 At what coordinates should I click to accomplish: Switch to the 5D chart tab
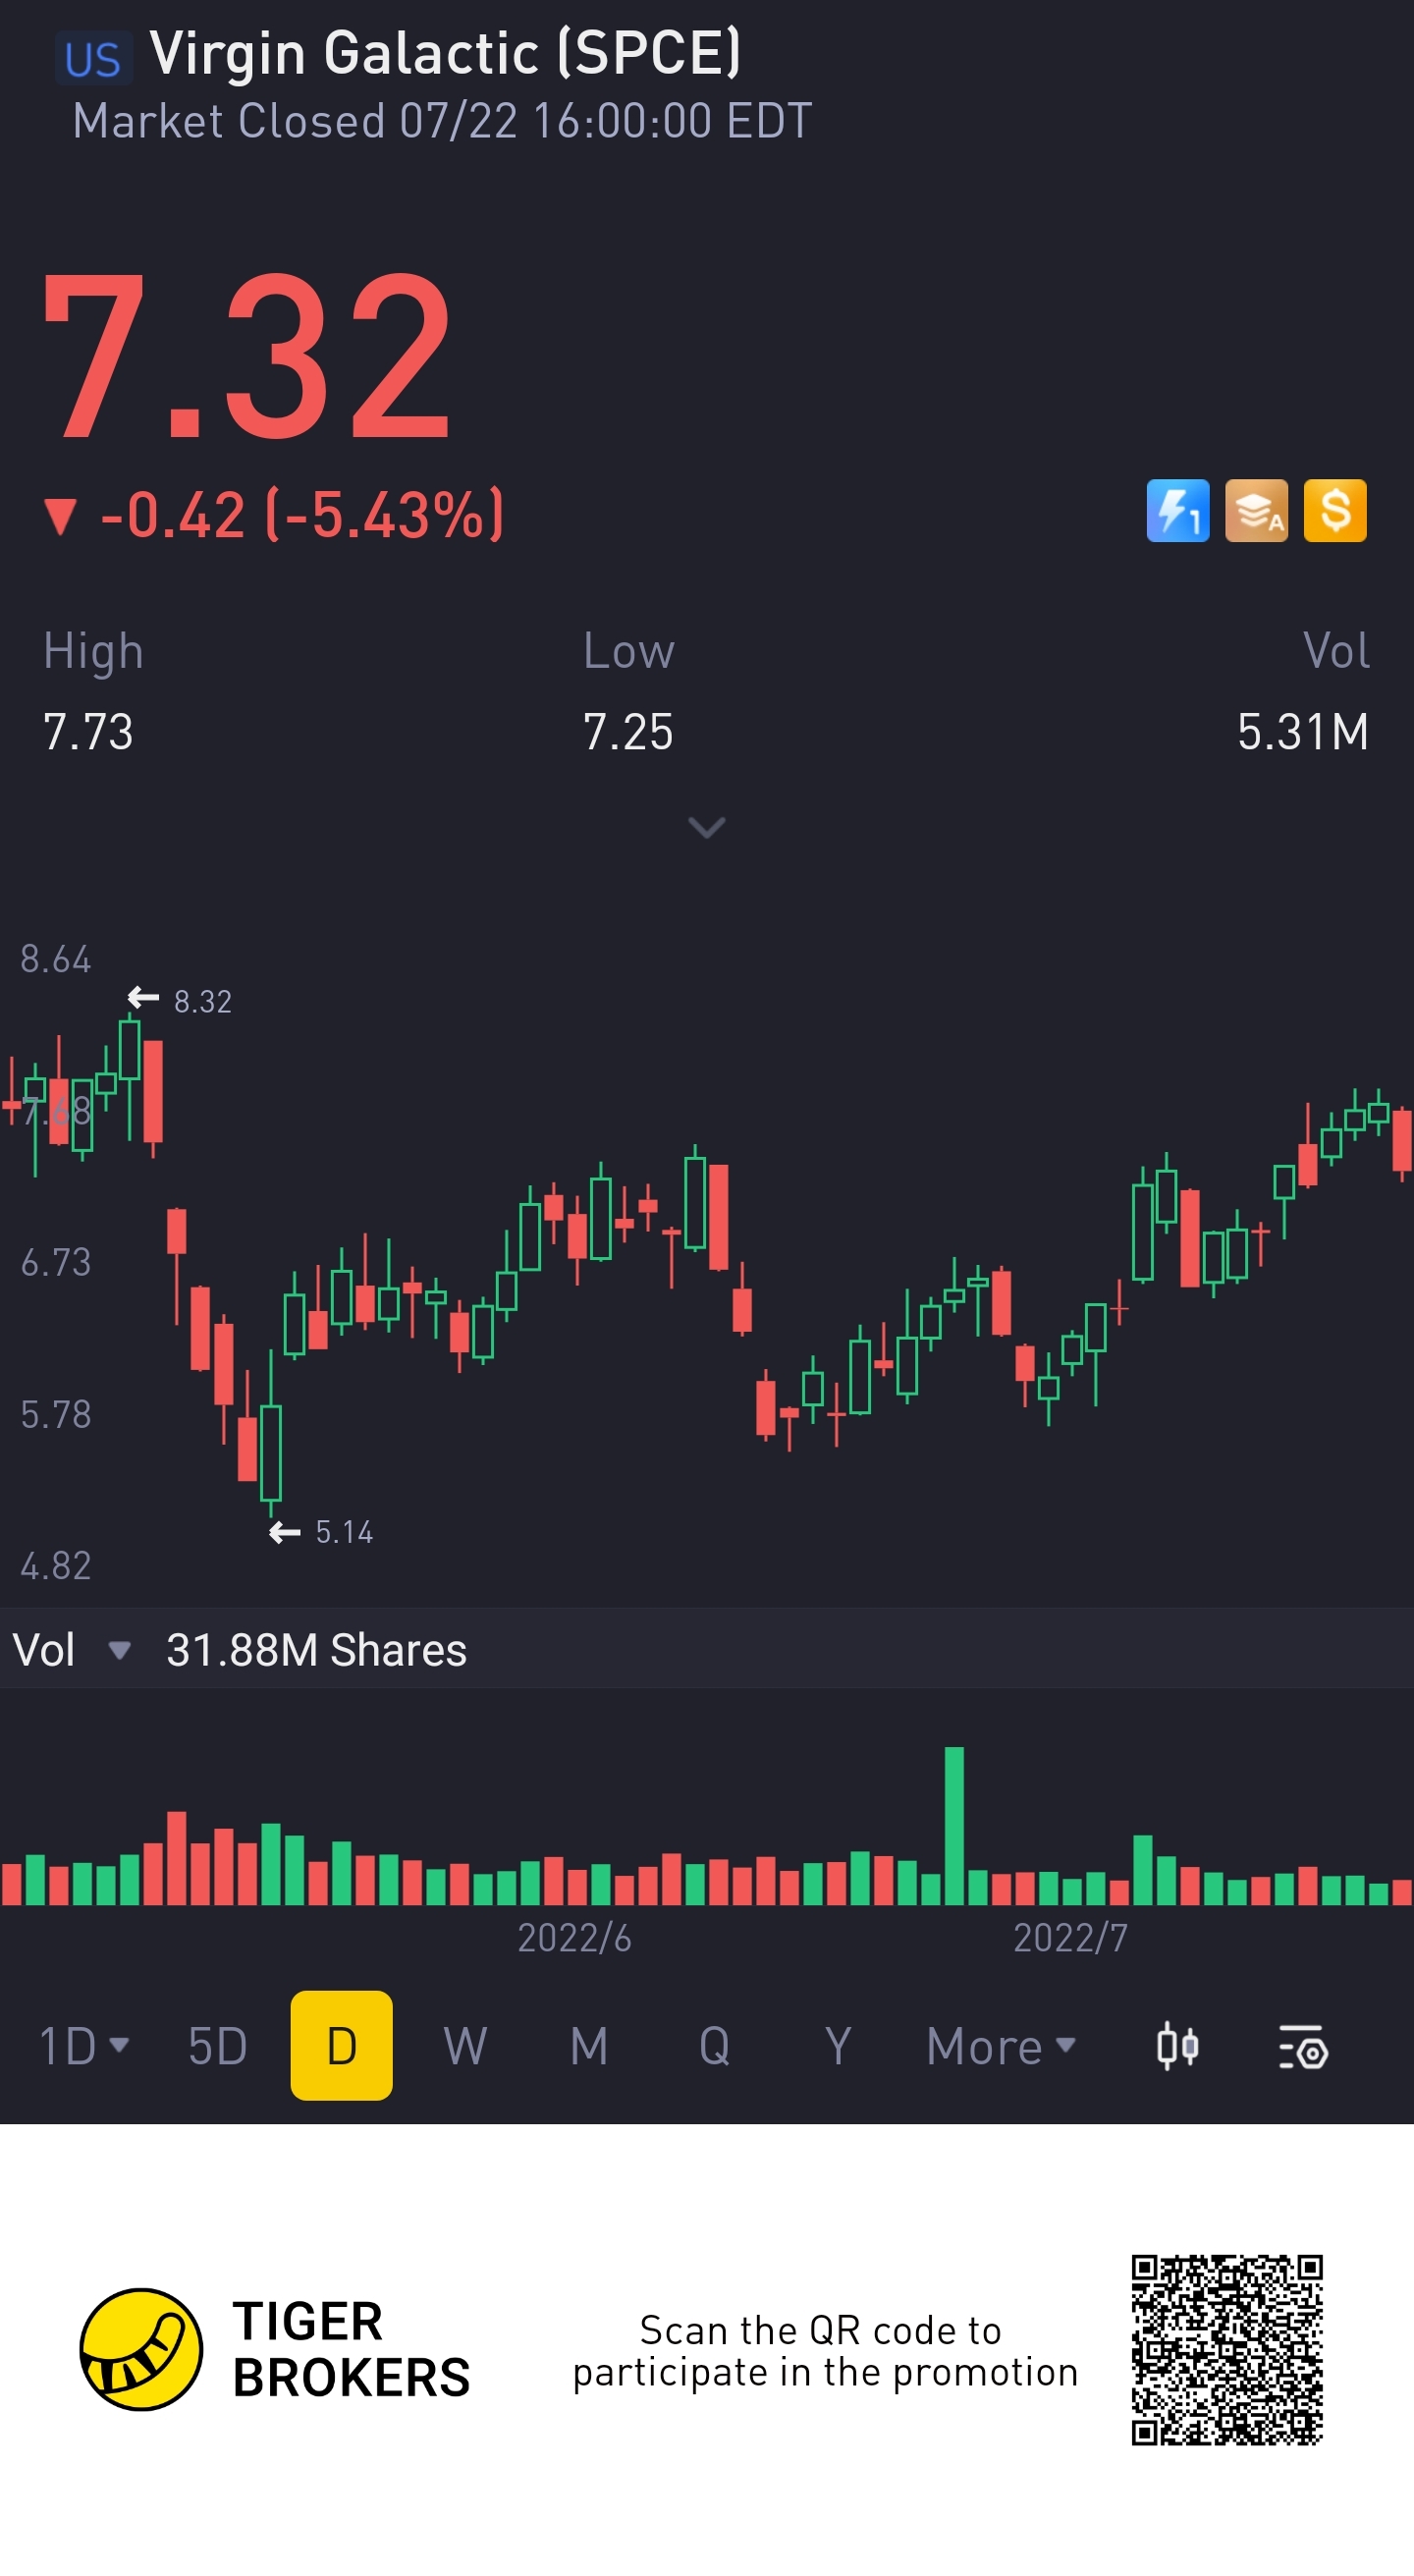point(218,2046)
